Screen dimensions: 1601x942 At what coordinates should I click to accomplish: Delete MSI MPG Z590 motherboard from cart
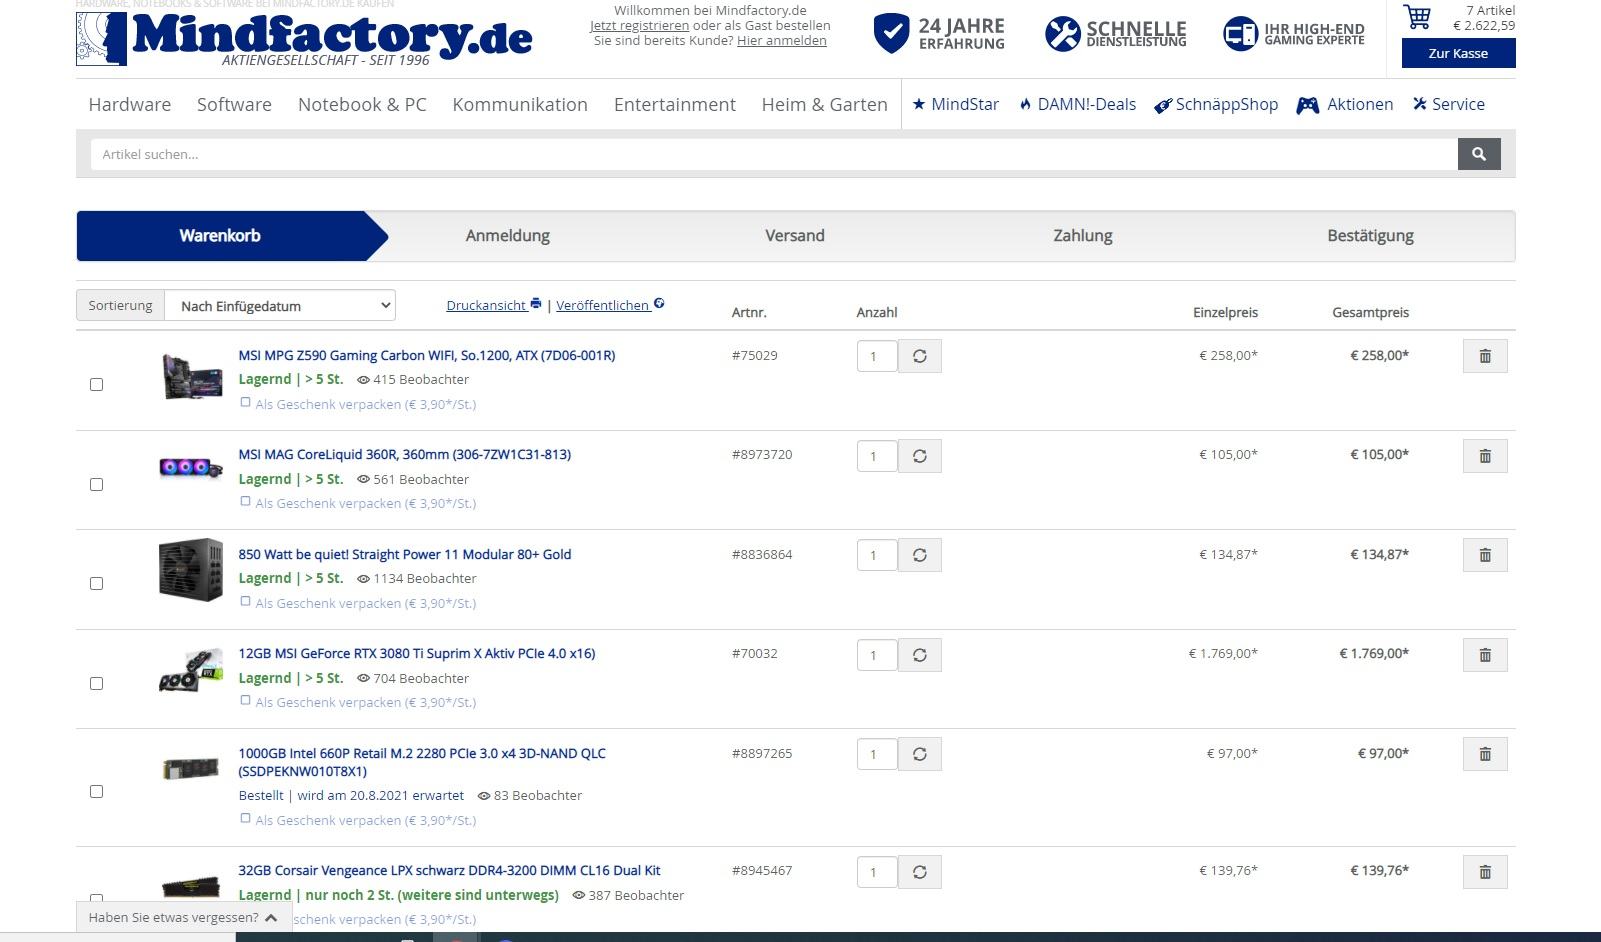click(1485, 356)
